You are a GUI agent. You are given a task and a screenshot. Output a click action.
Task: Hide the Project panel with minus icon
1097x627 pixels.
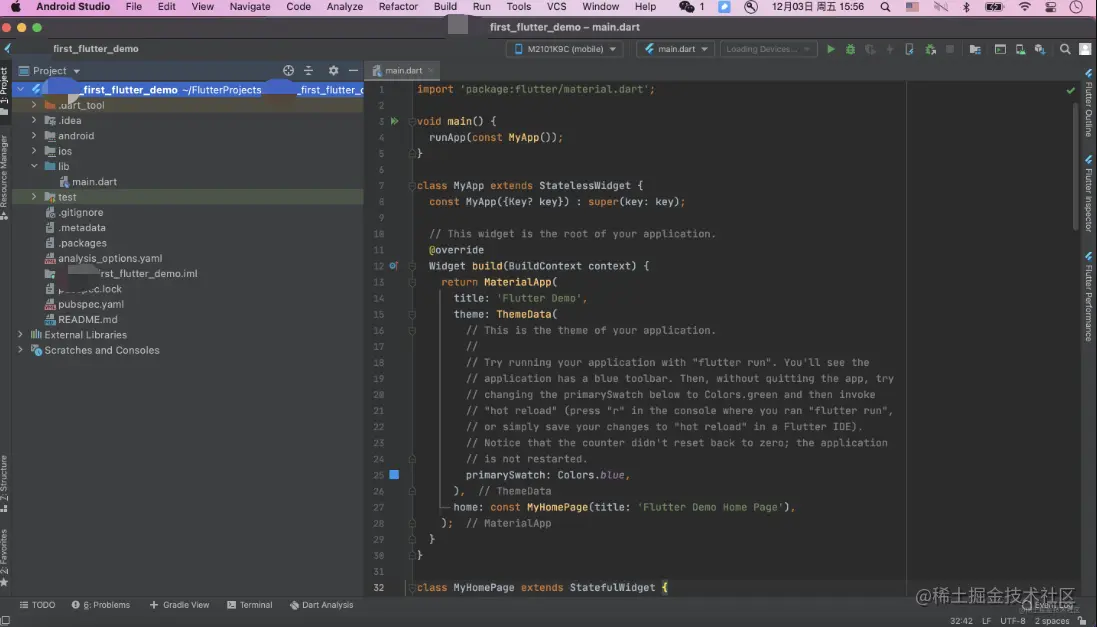click(x=353, y=71)
